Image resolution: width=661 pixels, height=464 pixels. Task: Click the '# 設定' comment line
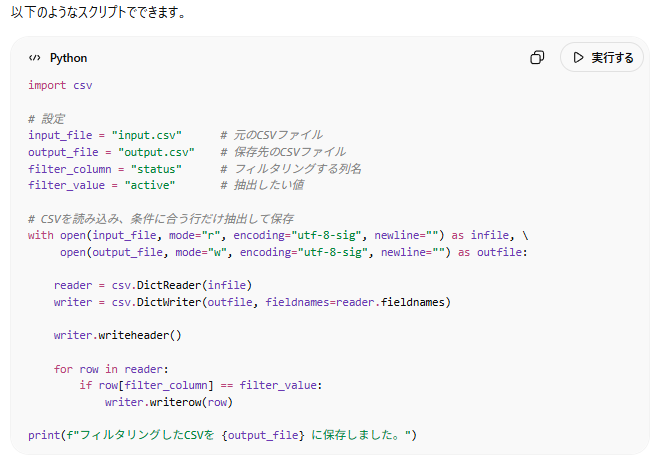tap(46, 118)
